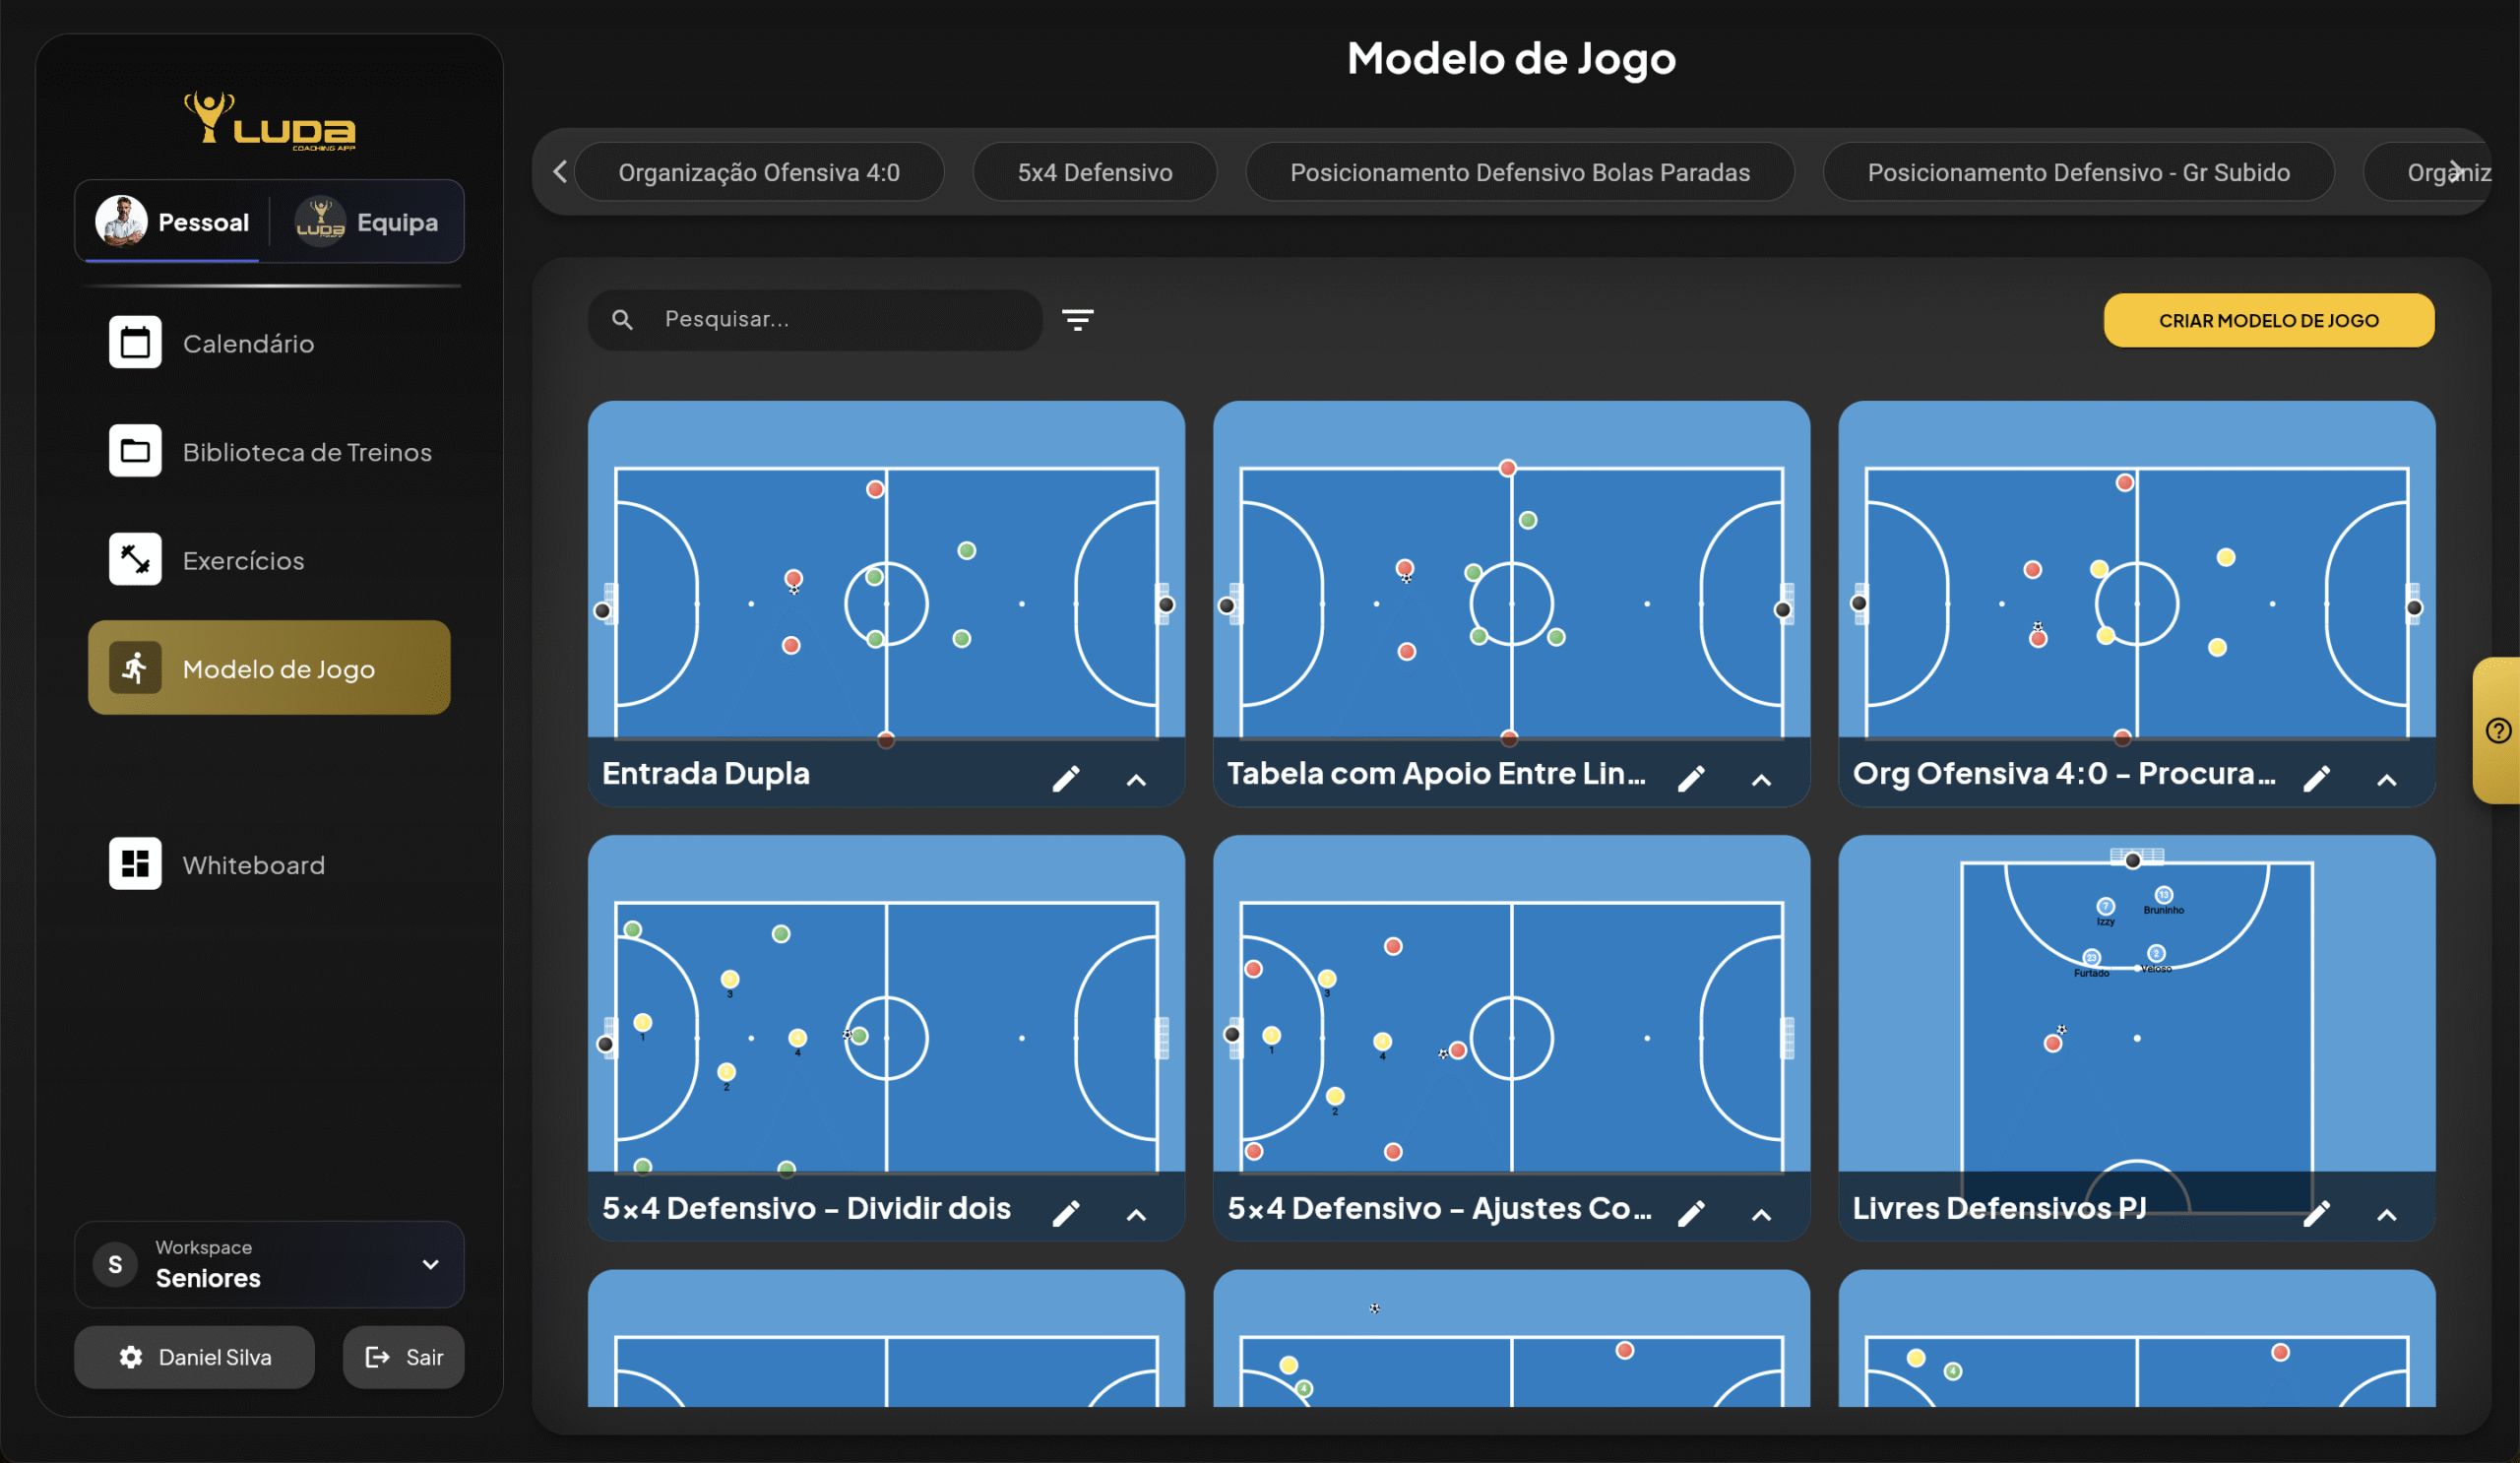Open the Whiteboard page

pyautogui.click(x=253, y=865)
